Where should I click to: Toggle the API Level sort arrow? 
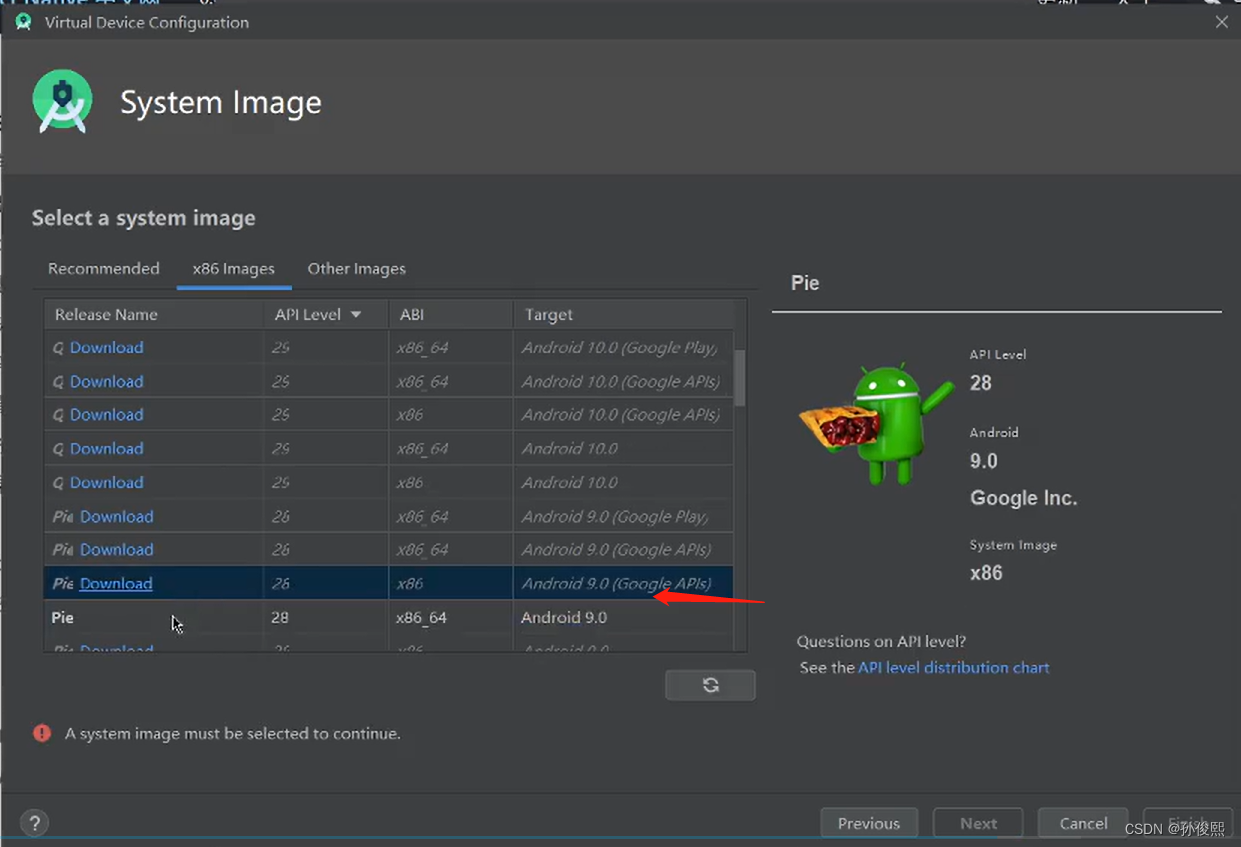(356, 314)
